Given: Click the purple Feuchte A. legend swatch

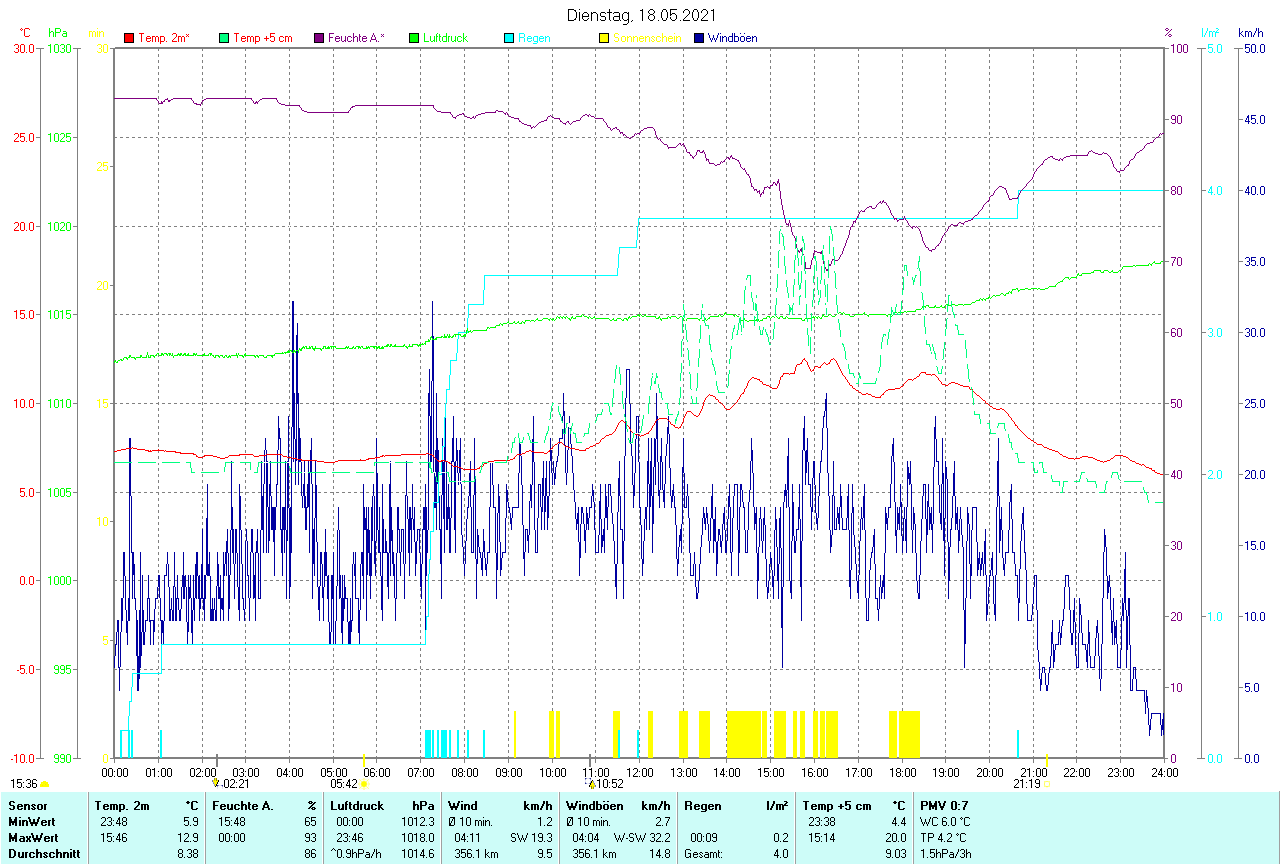Looking at the screenshot, I should (319, 38).
